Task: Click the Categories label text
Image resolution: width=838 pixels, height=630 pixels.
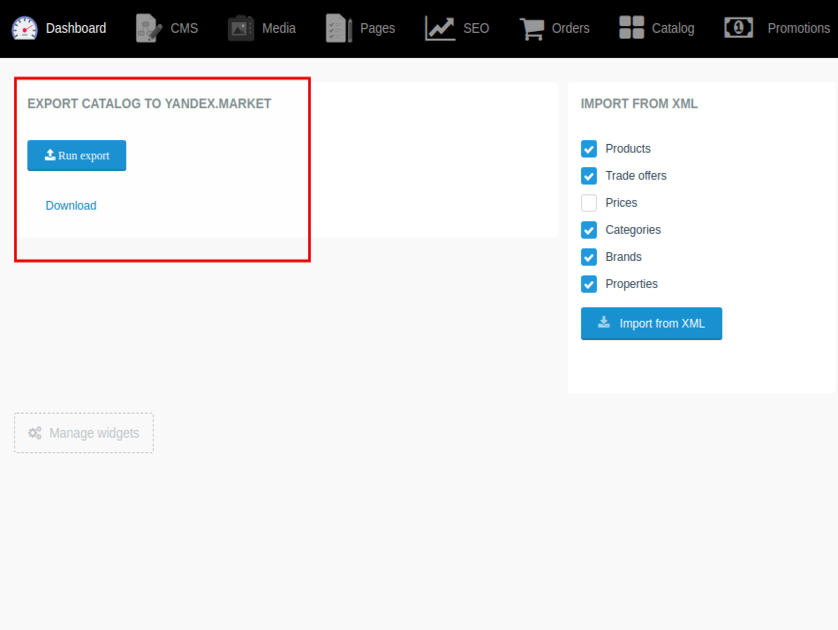Action: coord(633,230)
